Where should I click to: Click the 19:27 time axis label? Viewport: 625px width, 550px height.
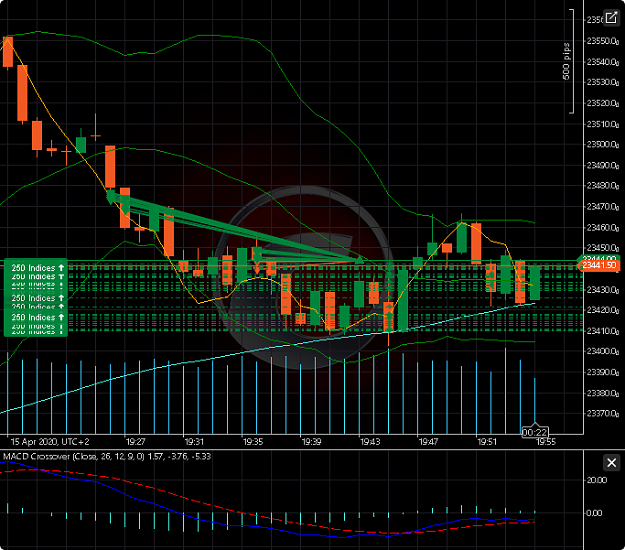coord(136,442)
